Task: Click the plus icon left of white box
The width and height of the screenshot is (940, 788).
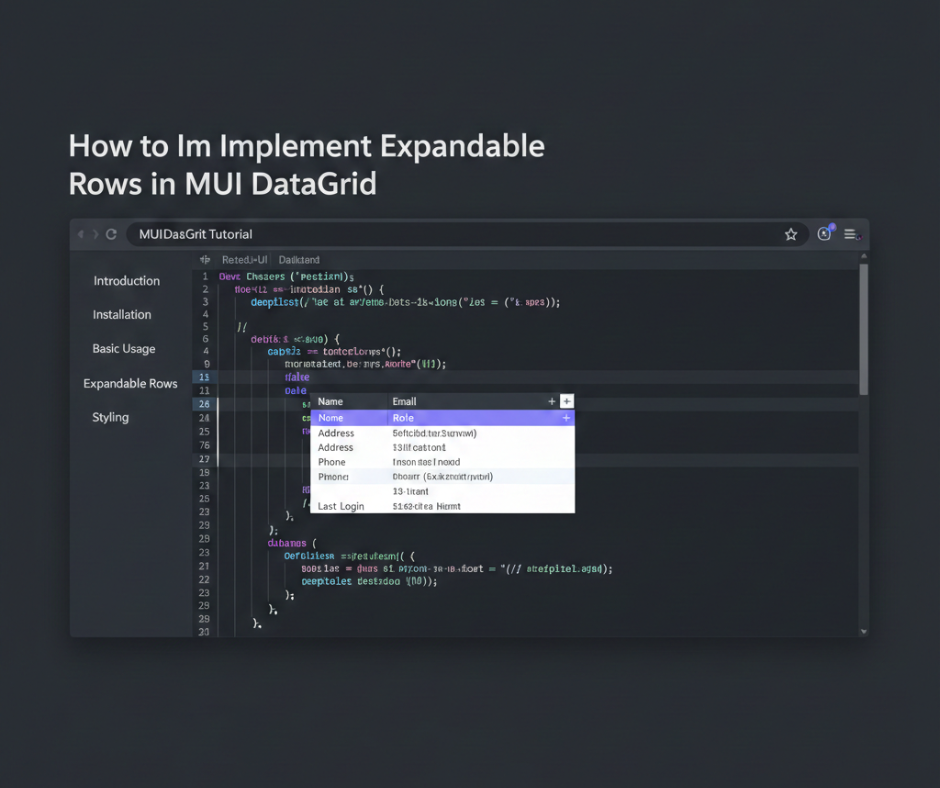Action: [x=551, y=401]
